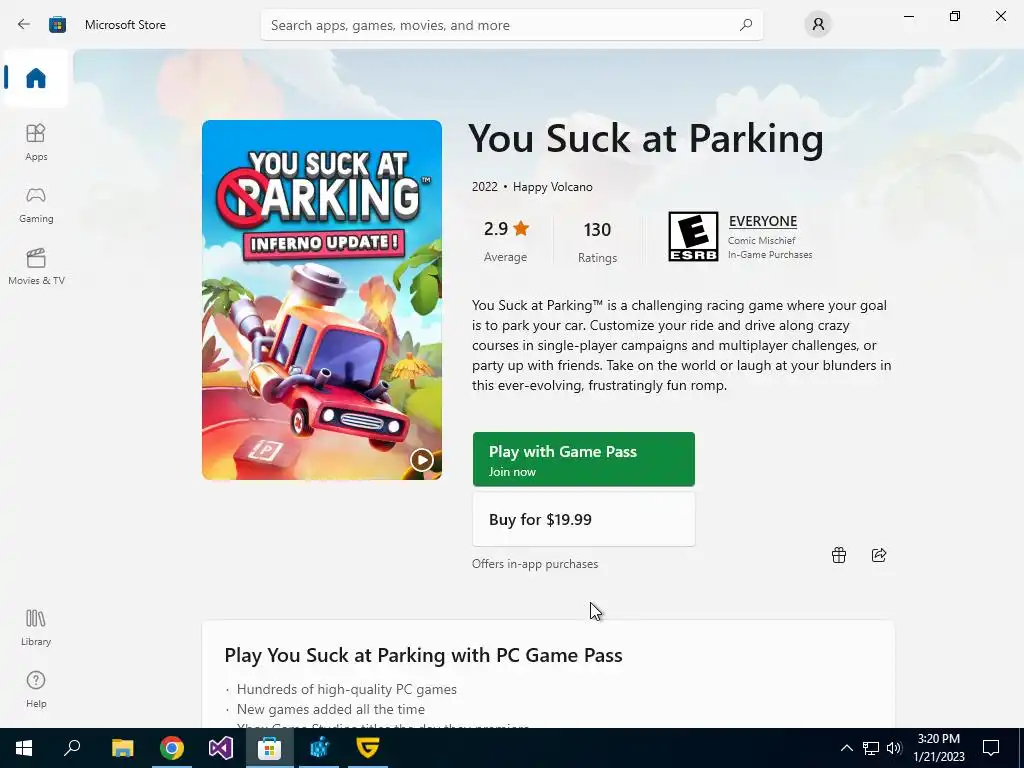
Task: Open Google Chrome from taskbar
Action: point(172,748)
